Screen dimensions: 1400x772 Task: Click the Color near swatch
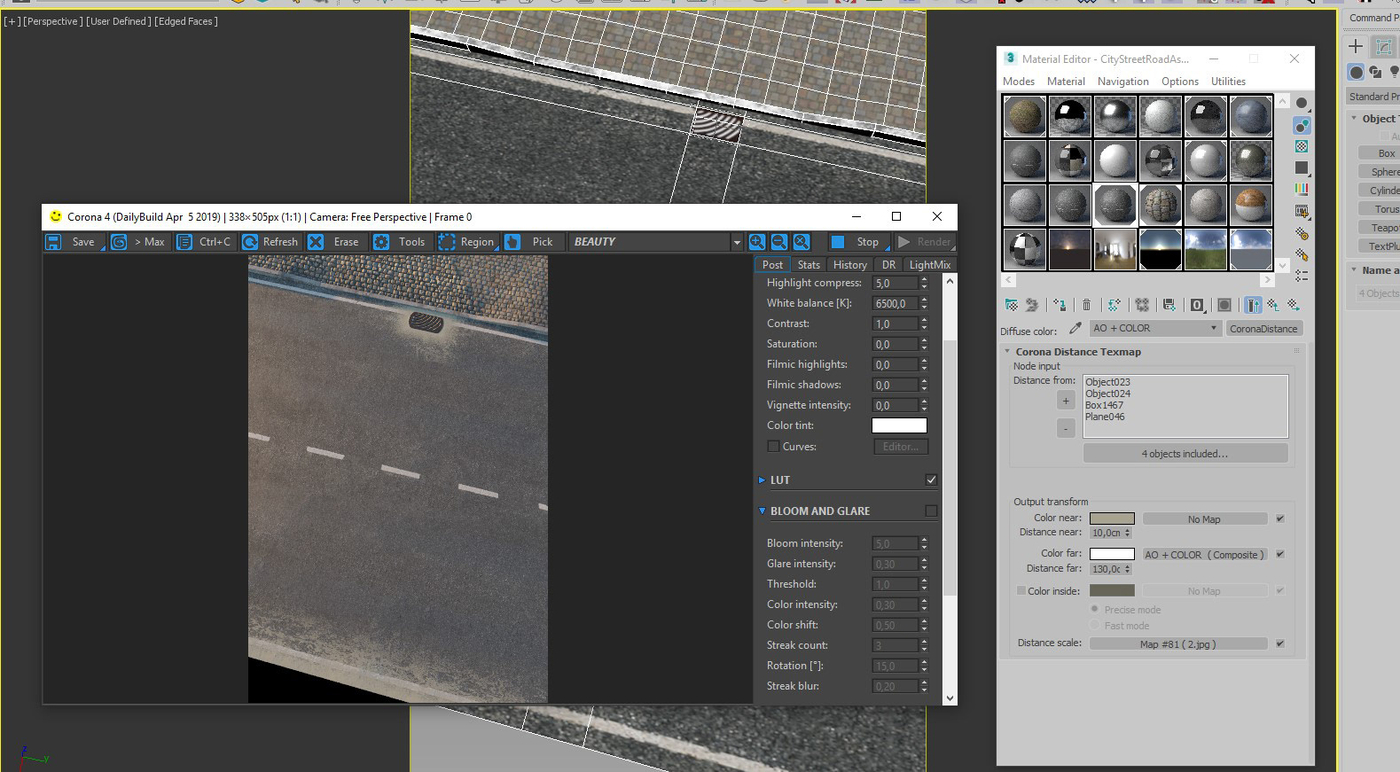point(1112,519)
